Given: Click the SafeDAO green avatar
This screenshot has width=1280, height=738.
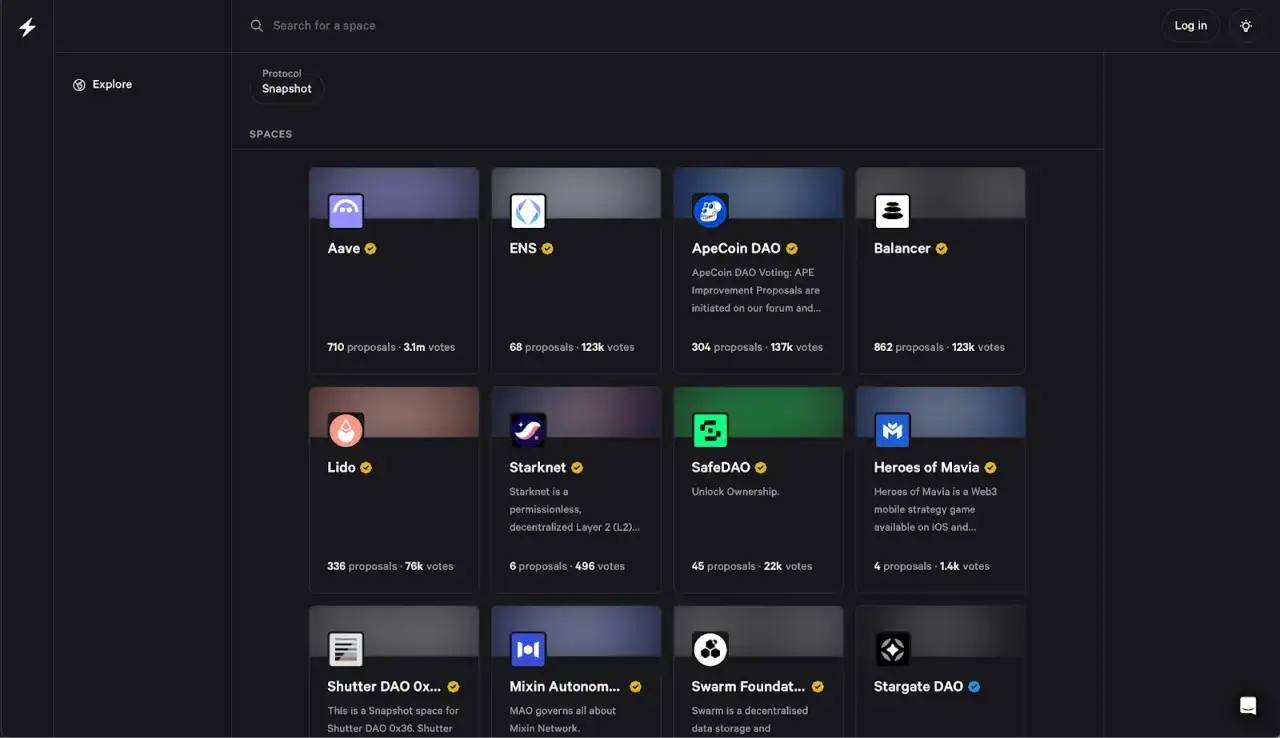Looking at the screenshot, I should pos(710,430).
